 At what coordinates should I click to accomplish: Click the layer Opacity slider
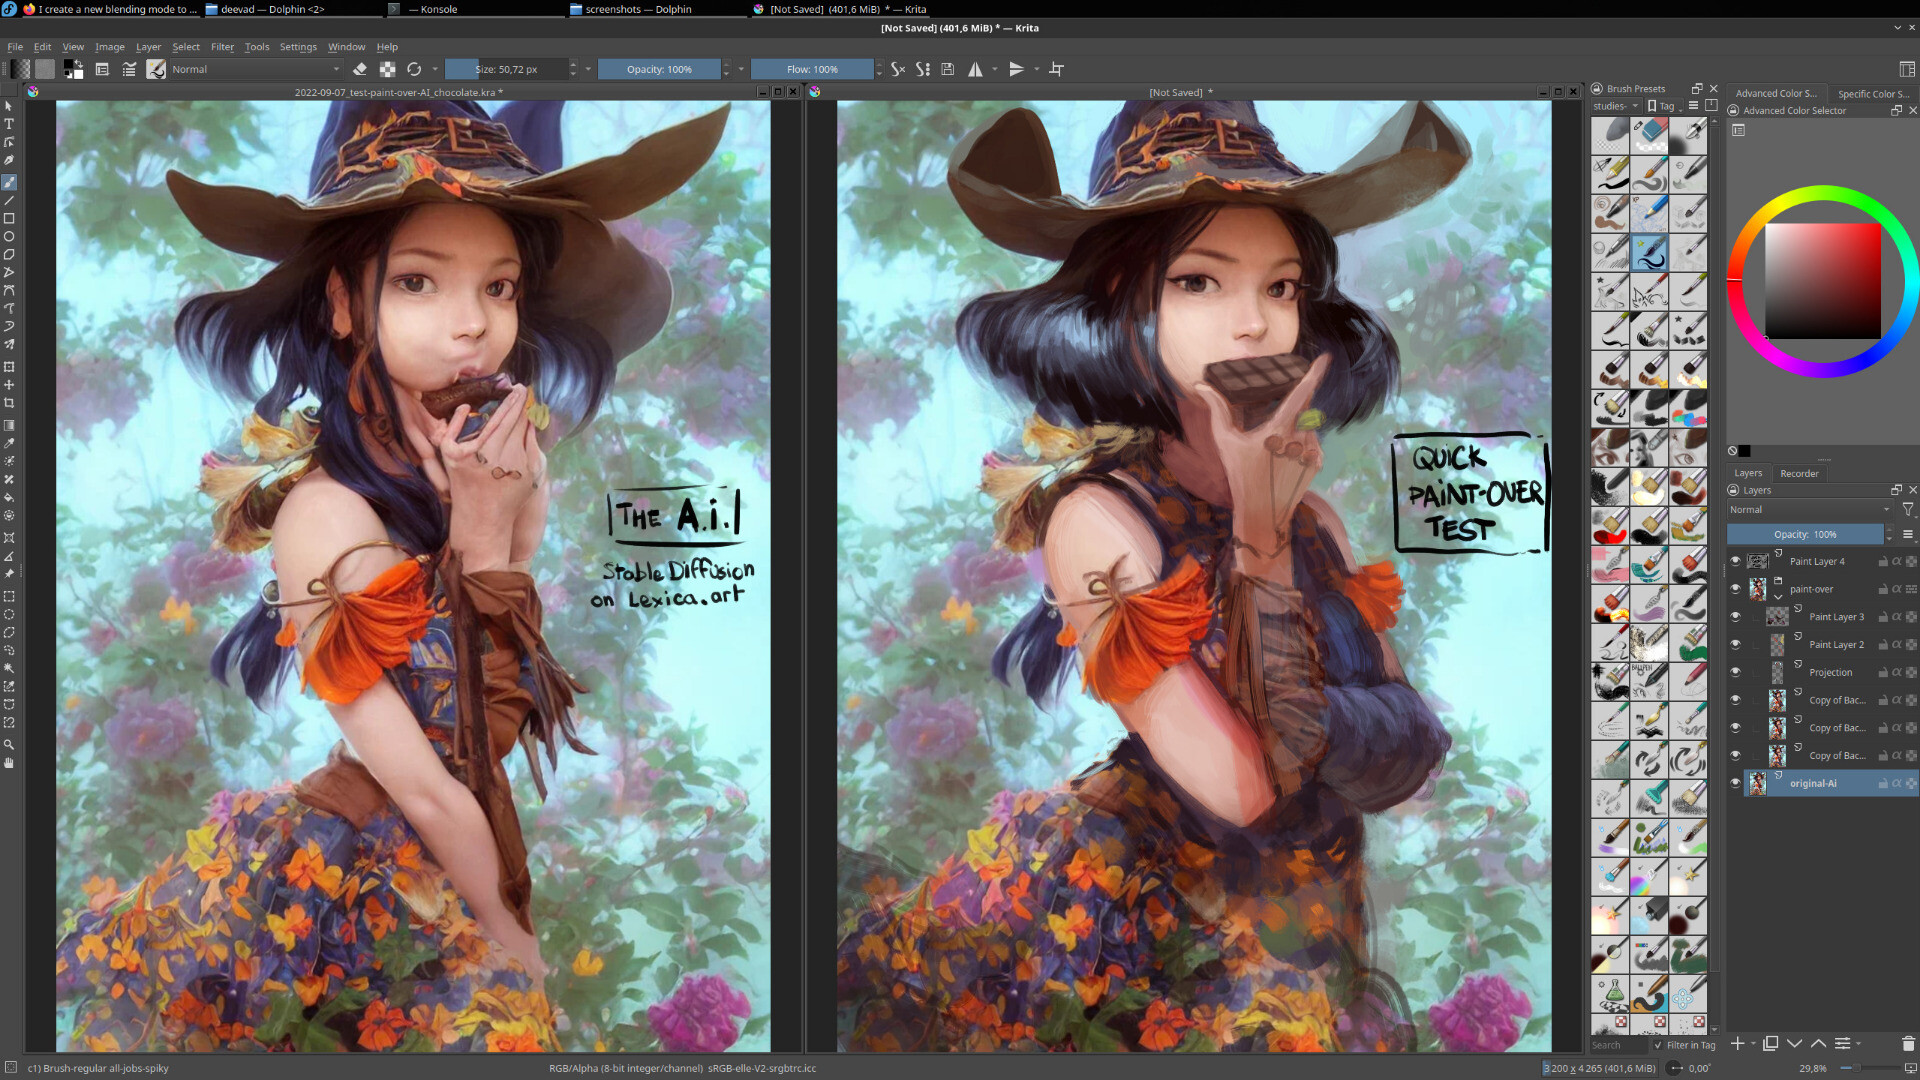click(x=1805, y=535)
